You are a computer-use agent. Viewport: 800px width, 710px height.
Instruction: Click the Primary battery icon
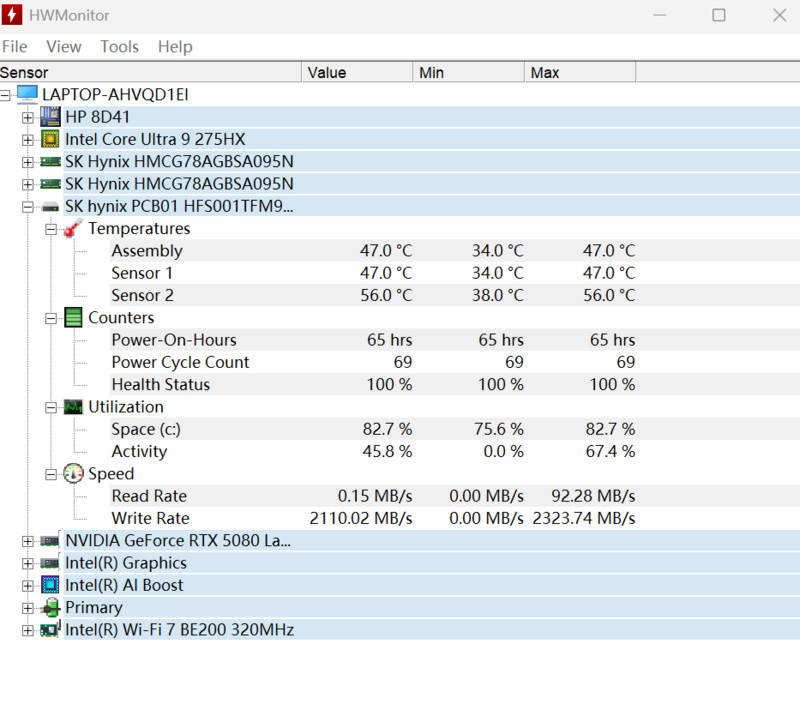50,608
